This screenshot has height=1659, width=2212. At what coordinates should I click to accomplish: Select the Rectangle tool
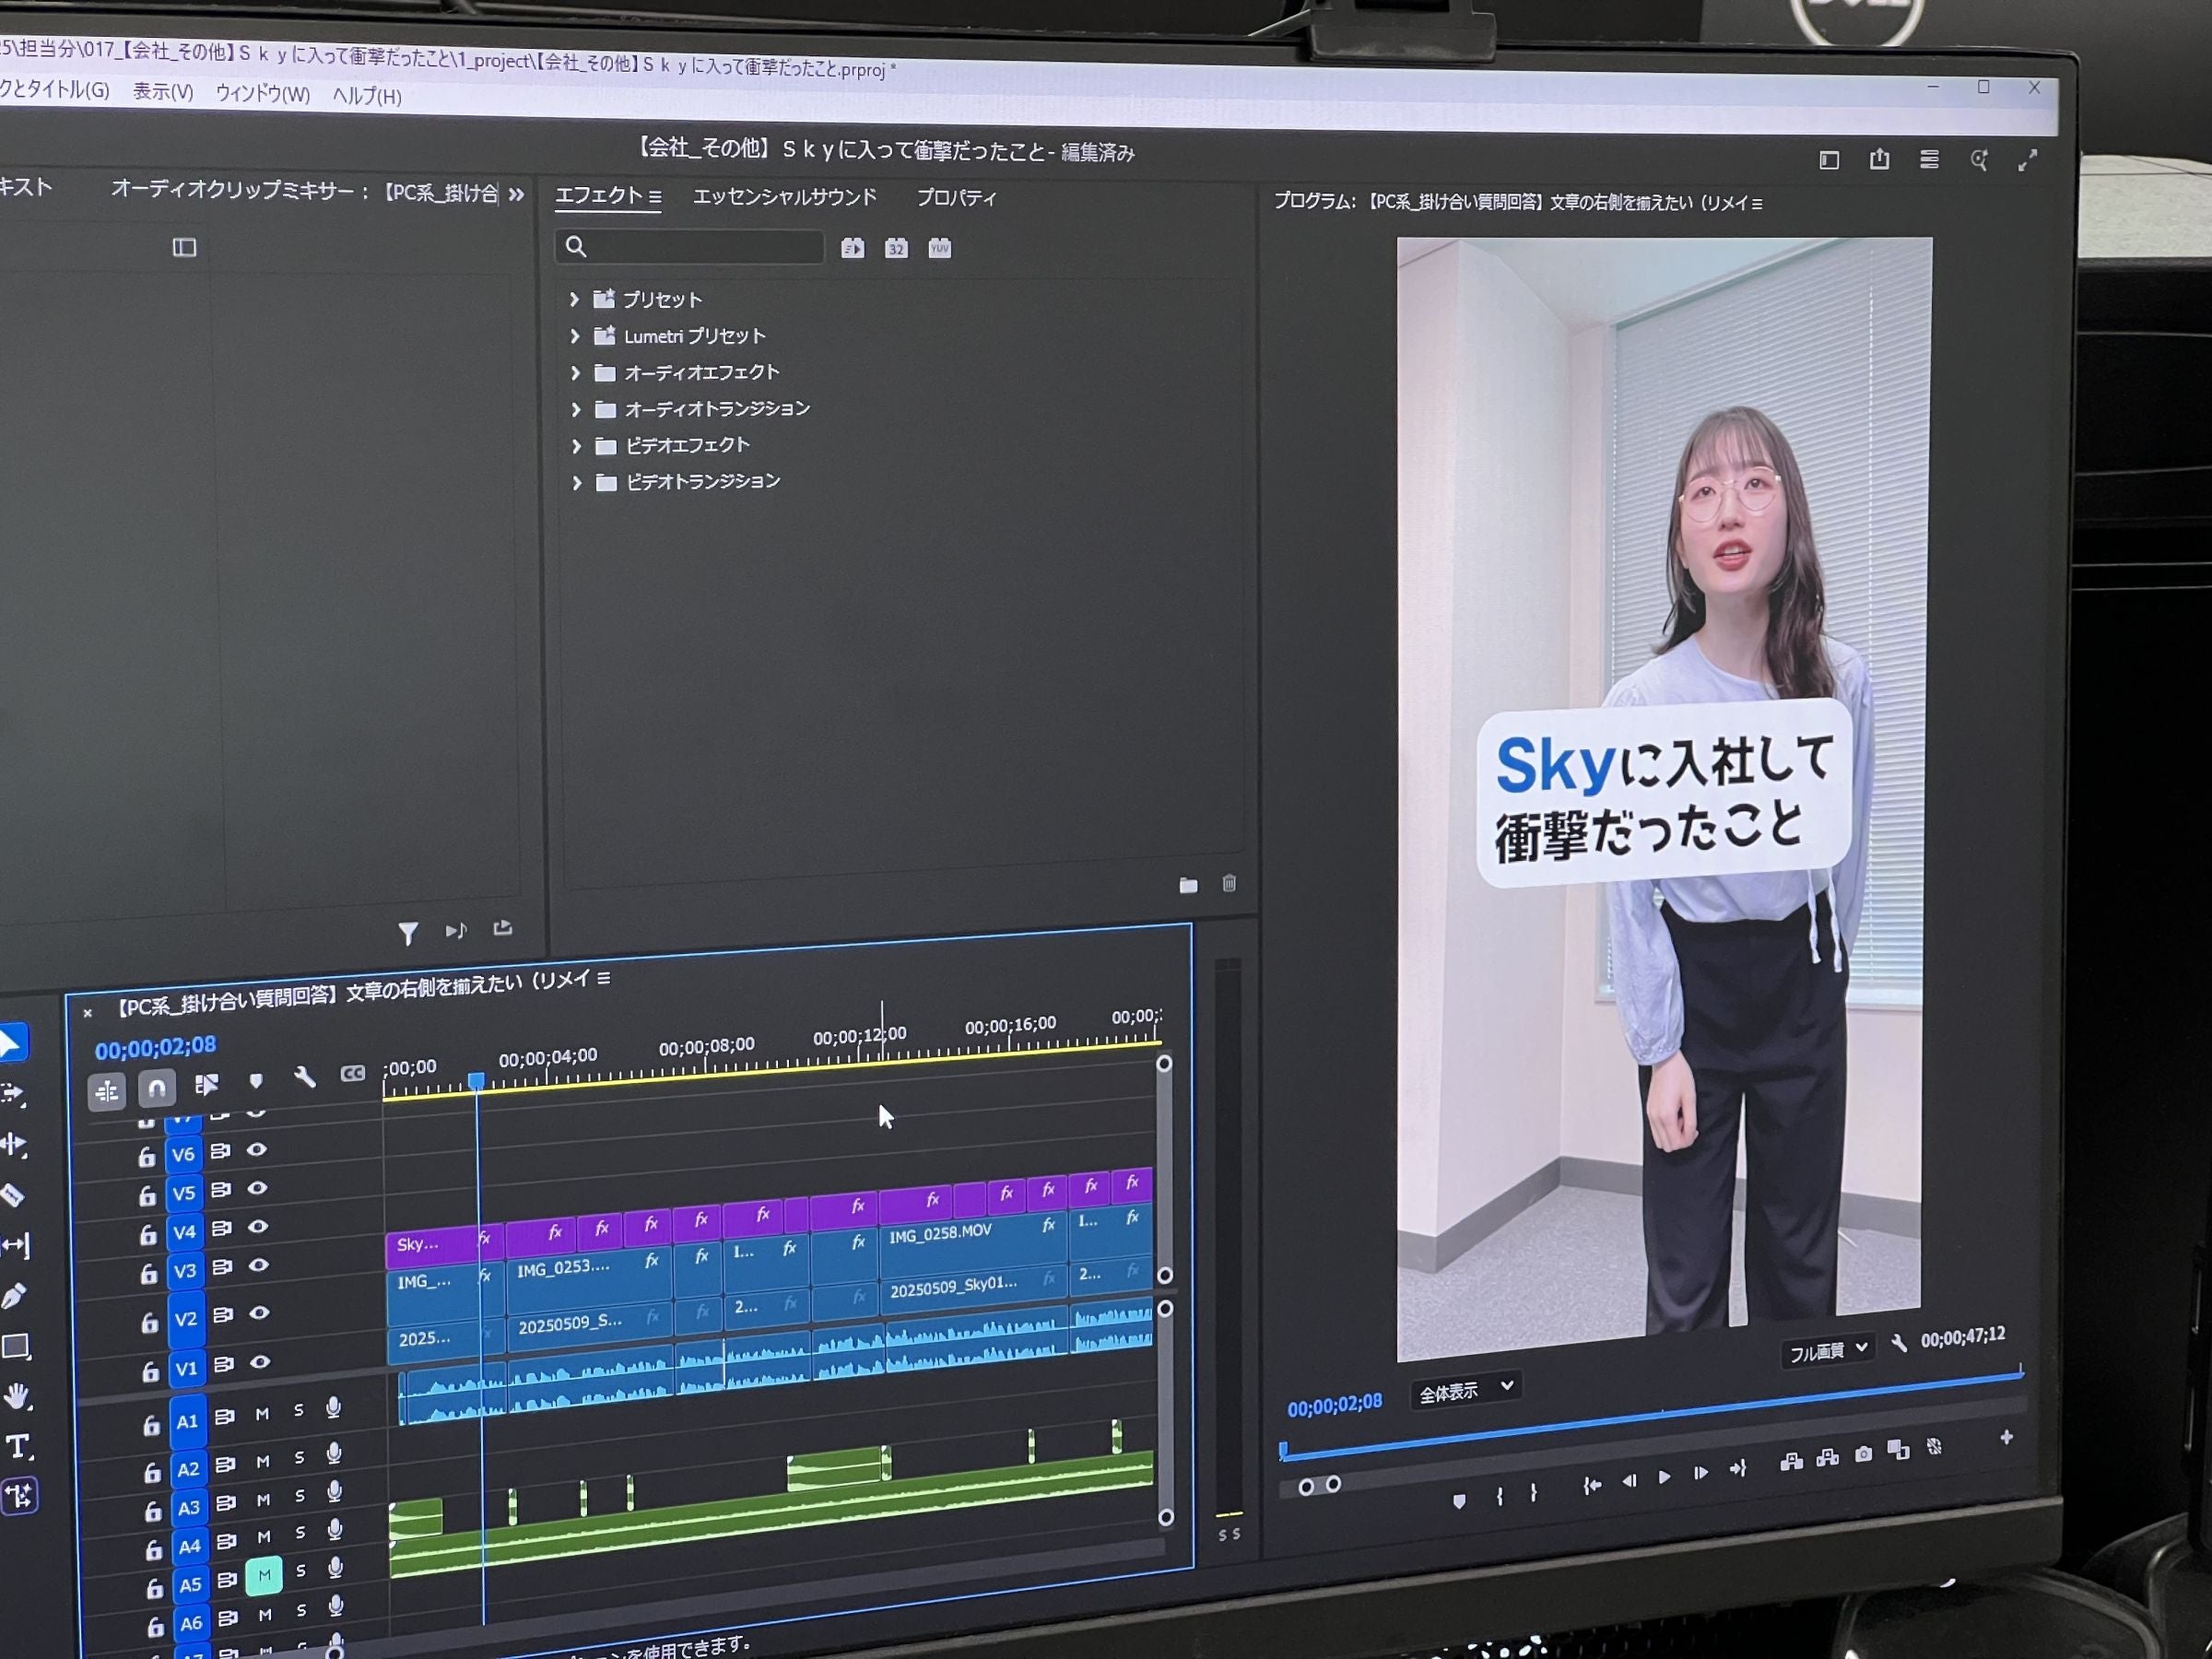point(16,1346)
